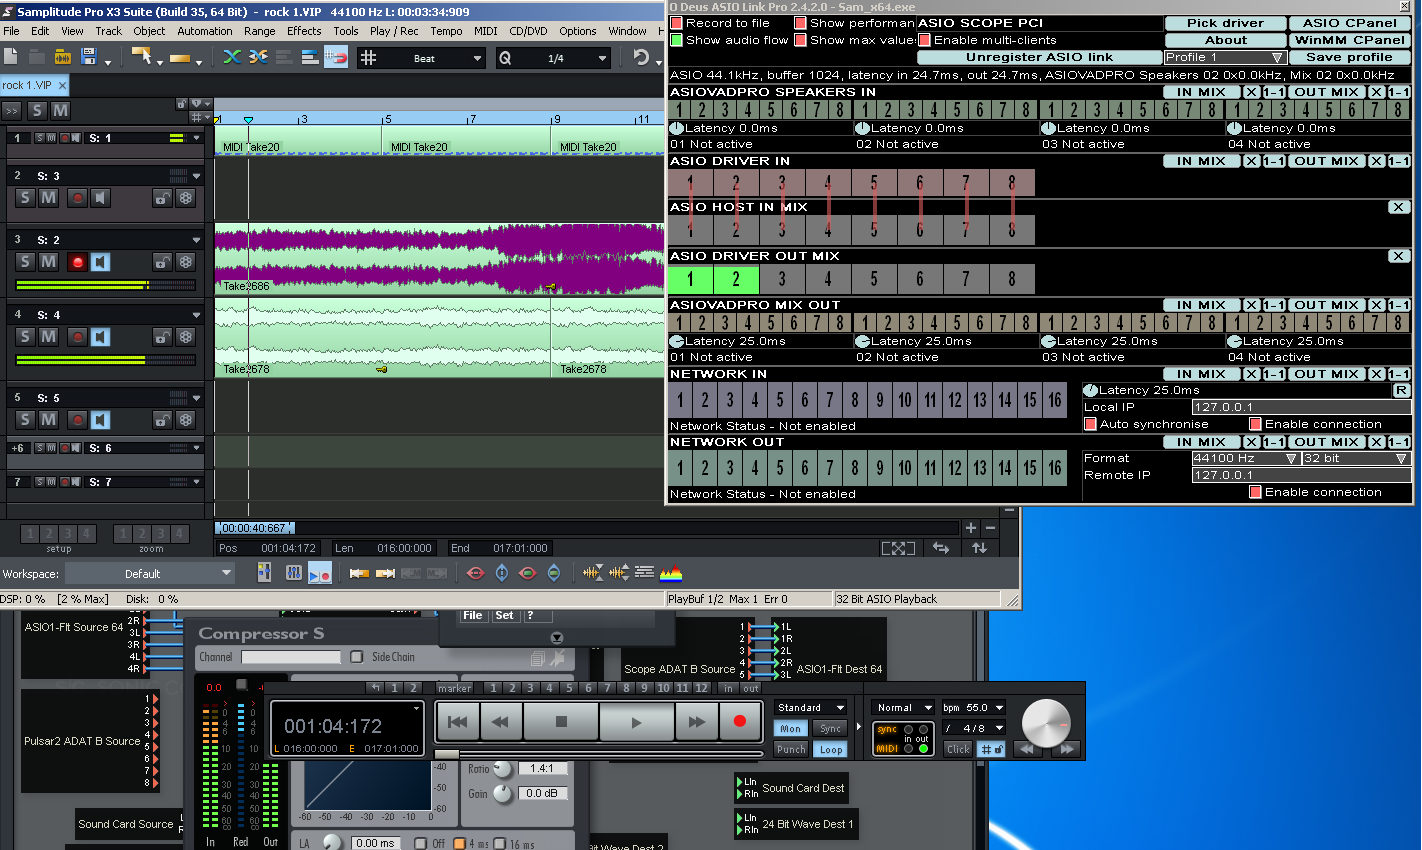
Task: Toggle speaker monitoring icon on track S: 2
Action: [100, 262]
